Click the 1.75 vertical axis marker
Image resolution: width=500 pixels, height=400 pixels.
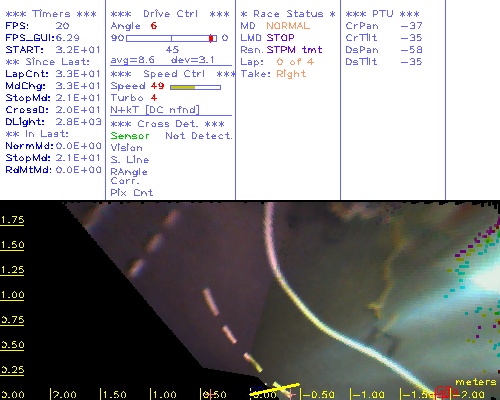coord(12,220)
